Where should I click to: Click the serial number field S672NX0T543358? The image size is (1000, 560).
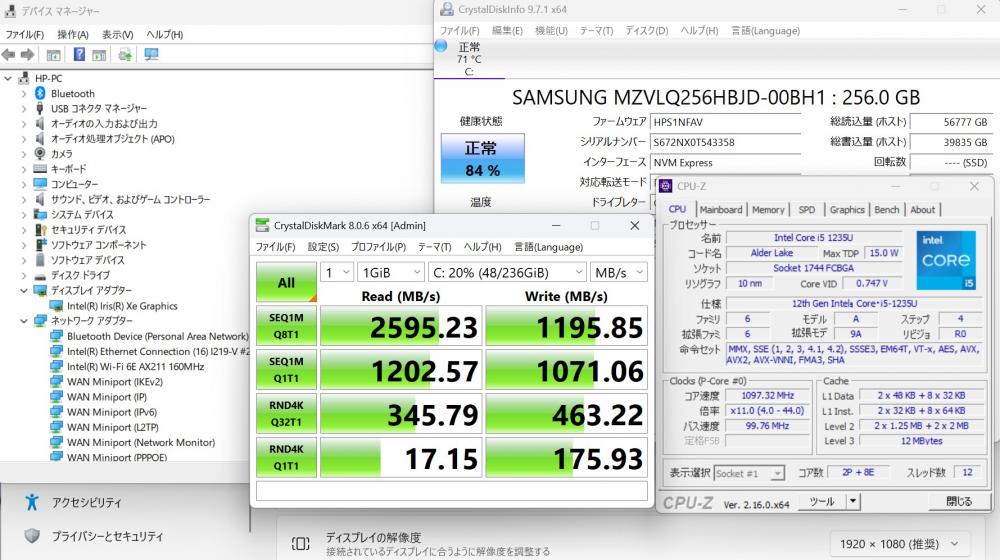point(725,142)
